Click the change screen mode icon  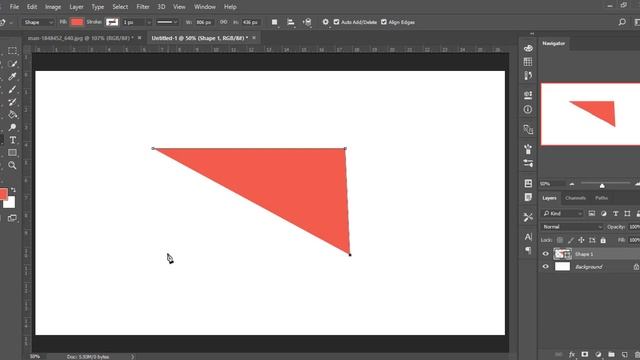(x=12, y=218)
